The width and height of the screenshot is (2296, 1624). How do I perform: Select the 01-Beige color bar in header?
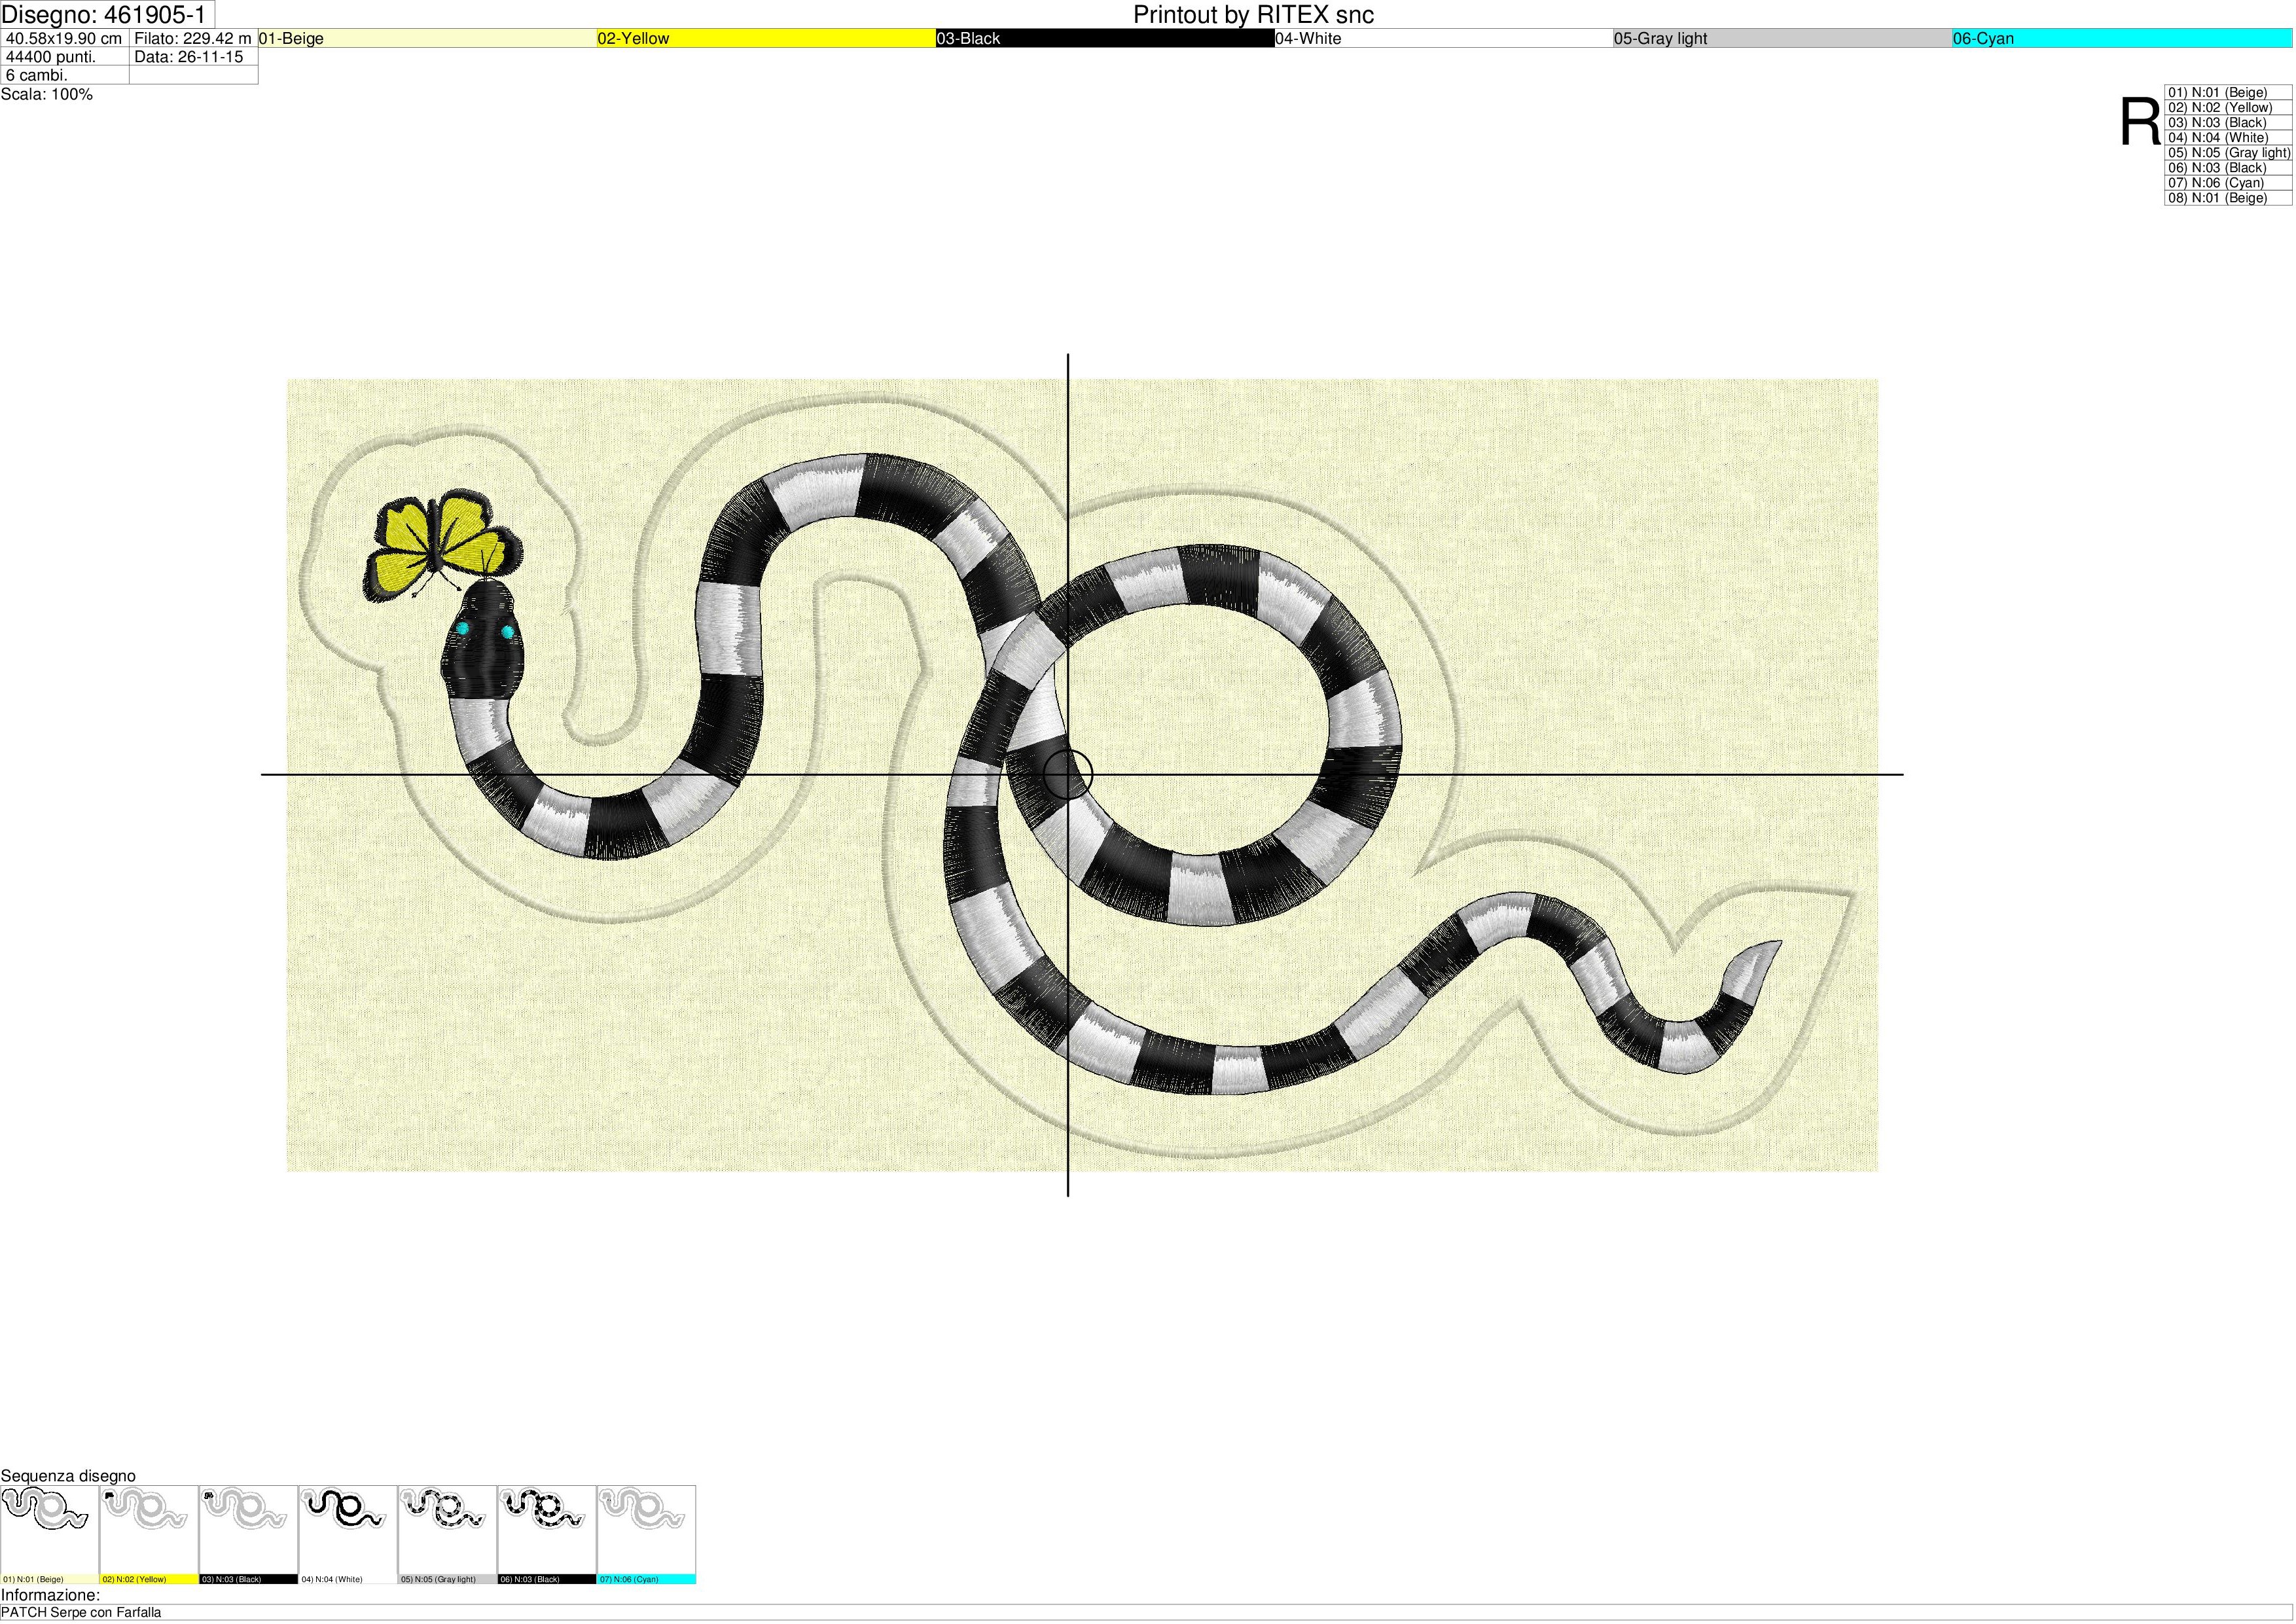click(x=428, y=38)
